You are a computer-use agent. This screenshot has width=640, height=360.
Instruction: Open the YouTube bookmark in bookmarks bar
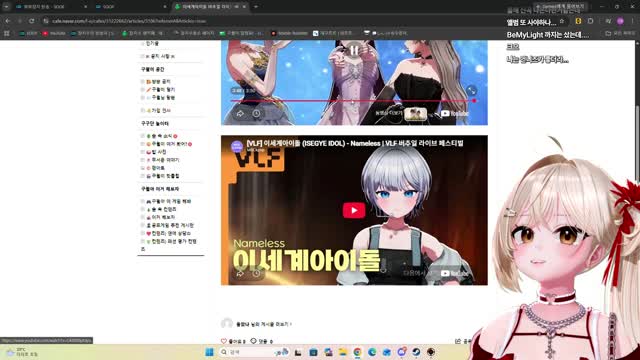click(54, 33)
